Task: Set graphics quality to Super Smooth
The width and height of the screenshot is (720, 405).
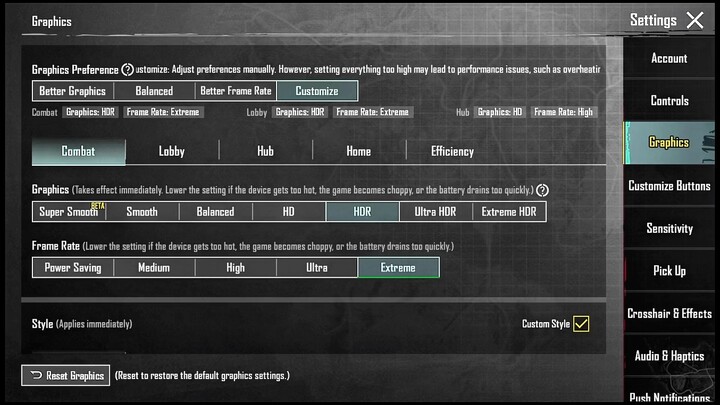Action: pyautogui.click(x=69, y=212)
